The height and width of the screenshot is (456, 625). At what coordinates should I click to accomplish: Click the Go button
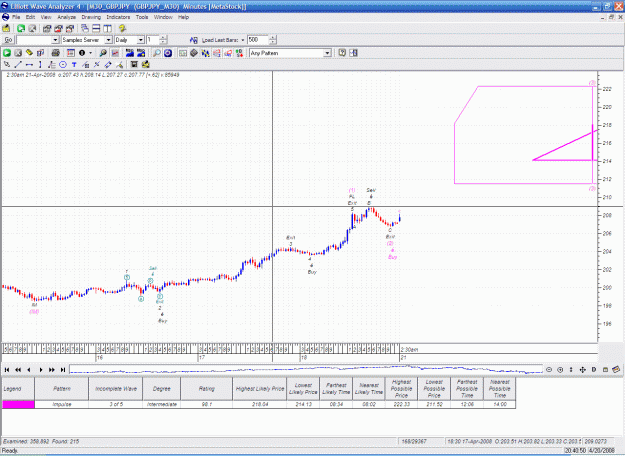pyautogui.click(x=8, y=40)
